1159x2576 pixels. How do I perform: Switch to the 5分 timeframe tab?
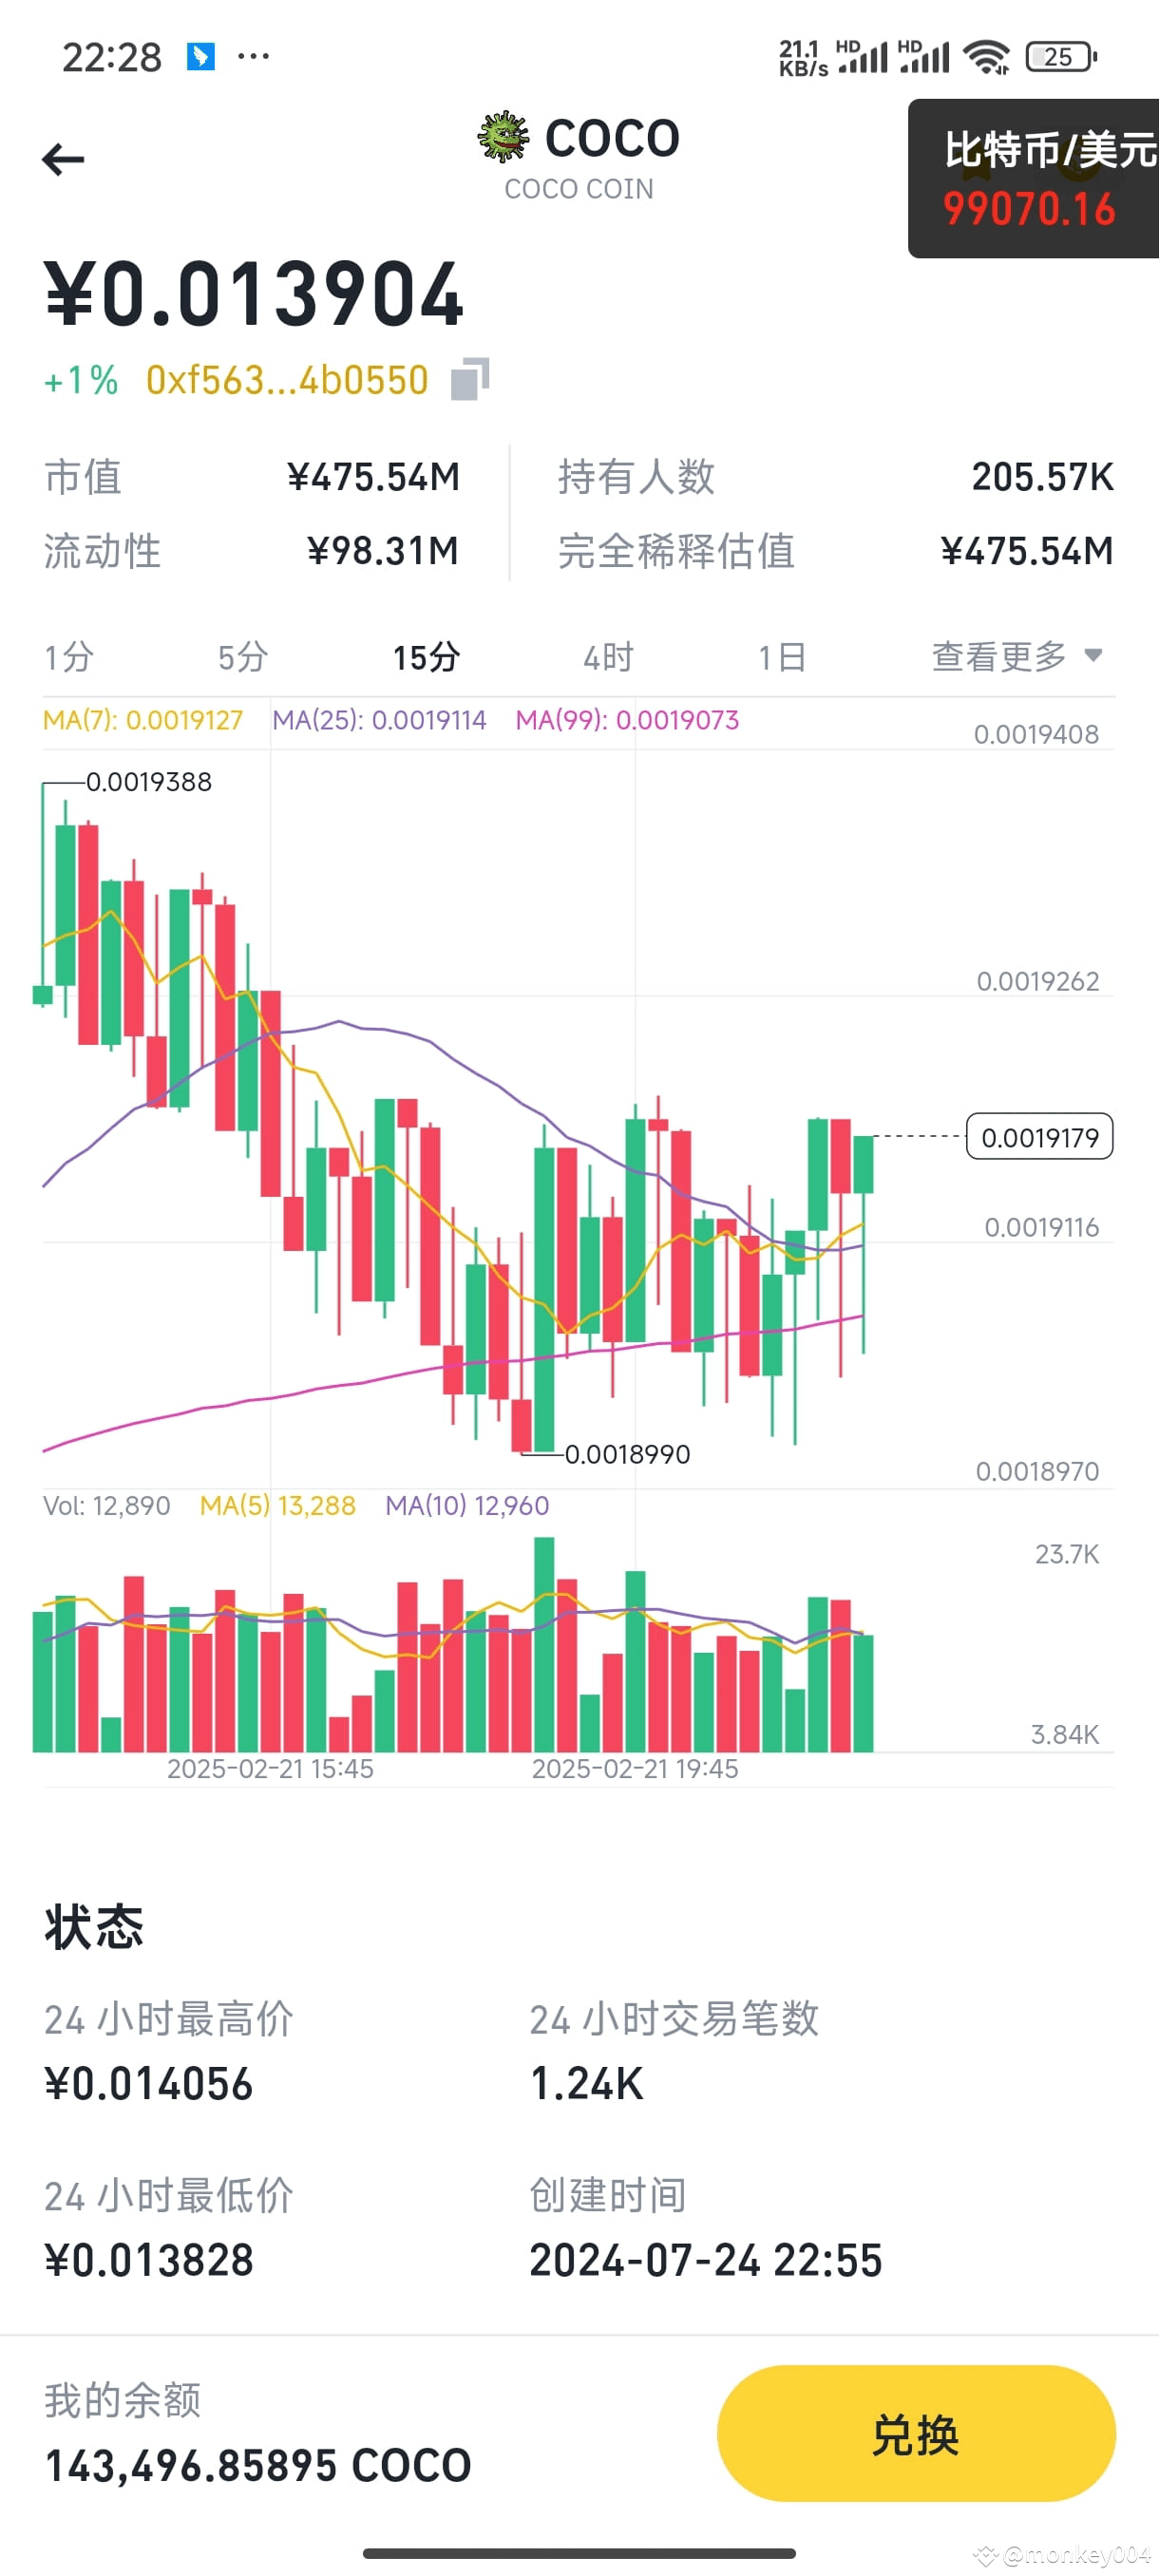tap(244, 657)
